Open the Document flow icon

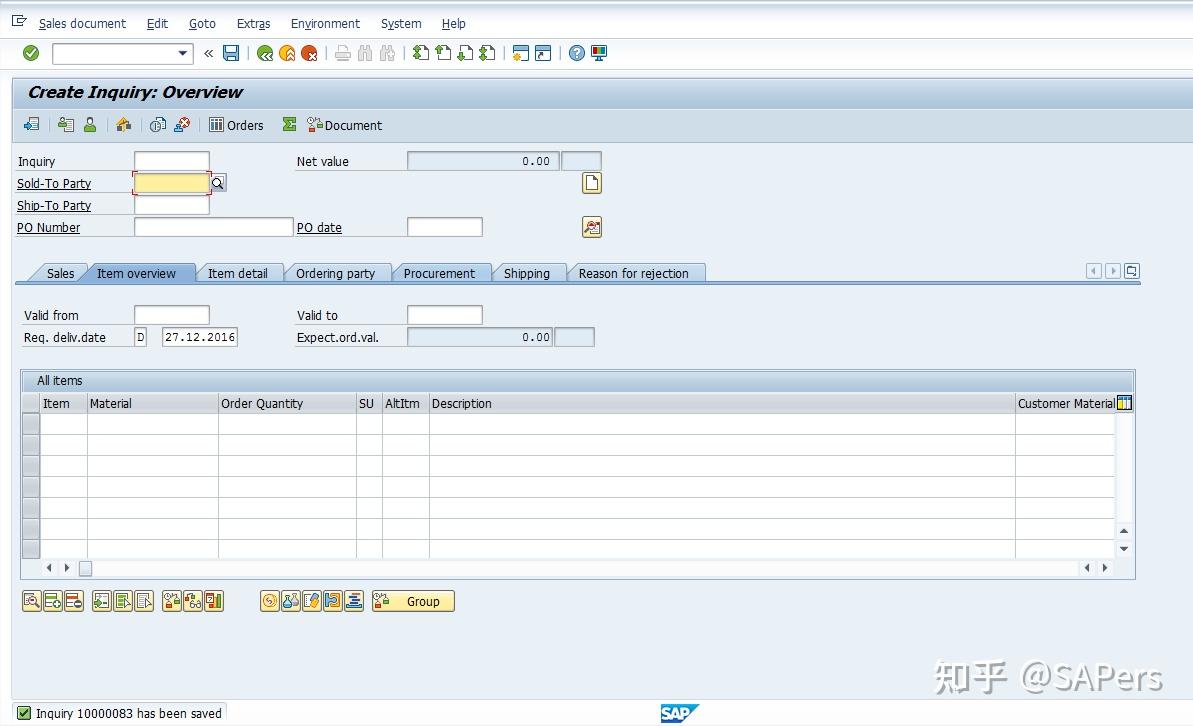coord(157,125)
